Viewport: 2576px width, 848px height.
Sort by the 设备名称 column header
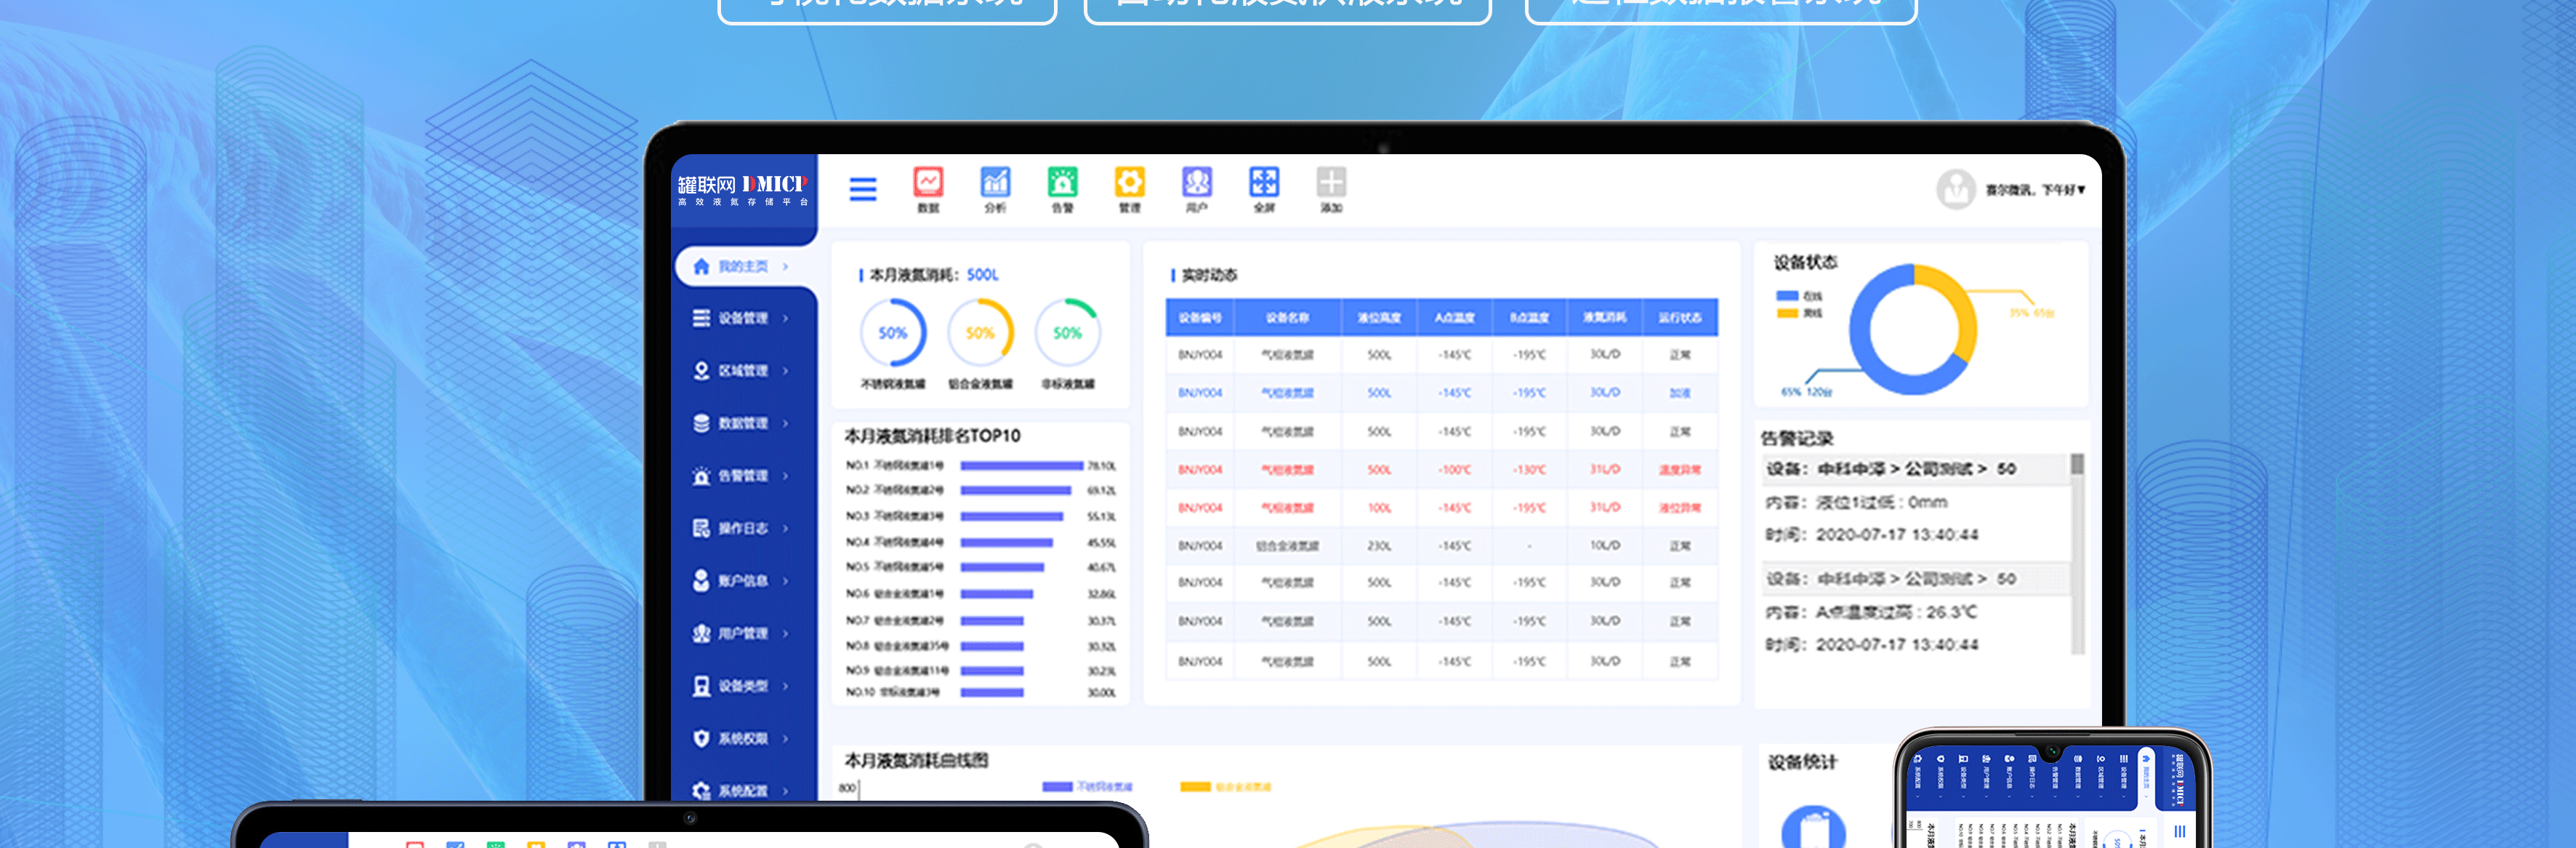click(x=1287, y=318)
